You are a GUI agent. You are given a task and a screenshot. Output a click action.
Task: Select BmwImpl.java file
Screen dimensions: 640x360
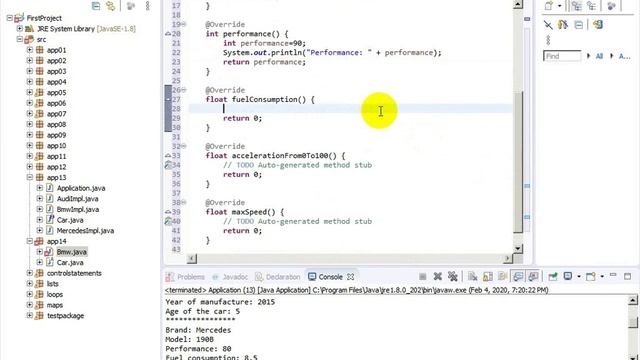point(78,209)
